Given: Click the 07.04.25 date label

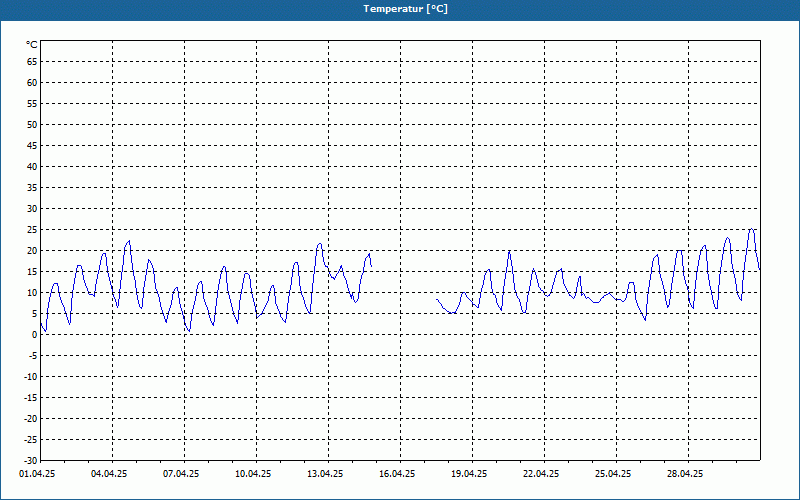Looking at the screenshot, I should [x=181, y=474].
